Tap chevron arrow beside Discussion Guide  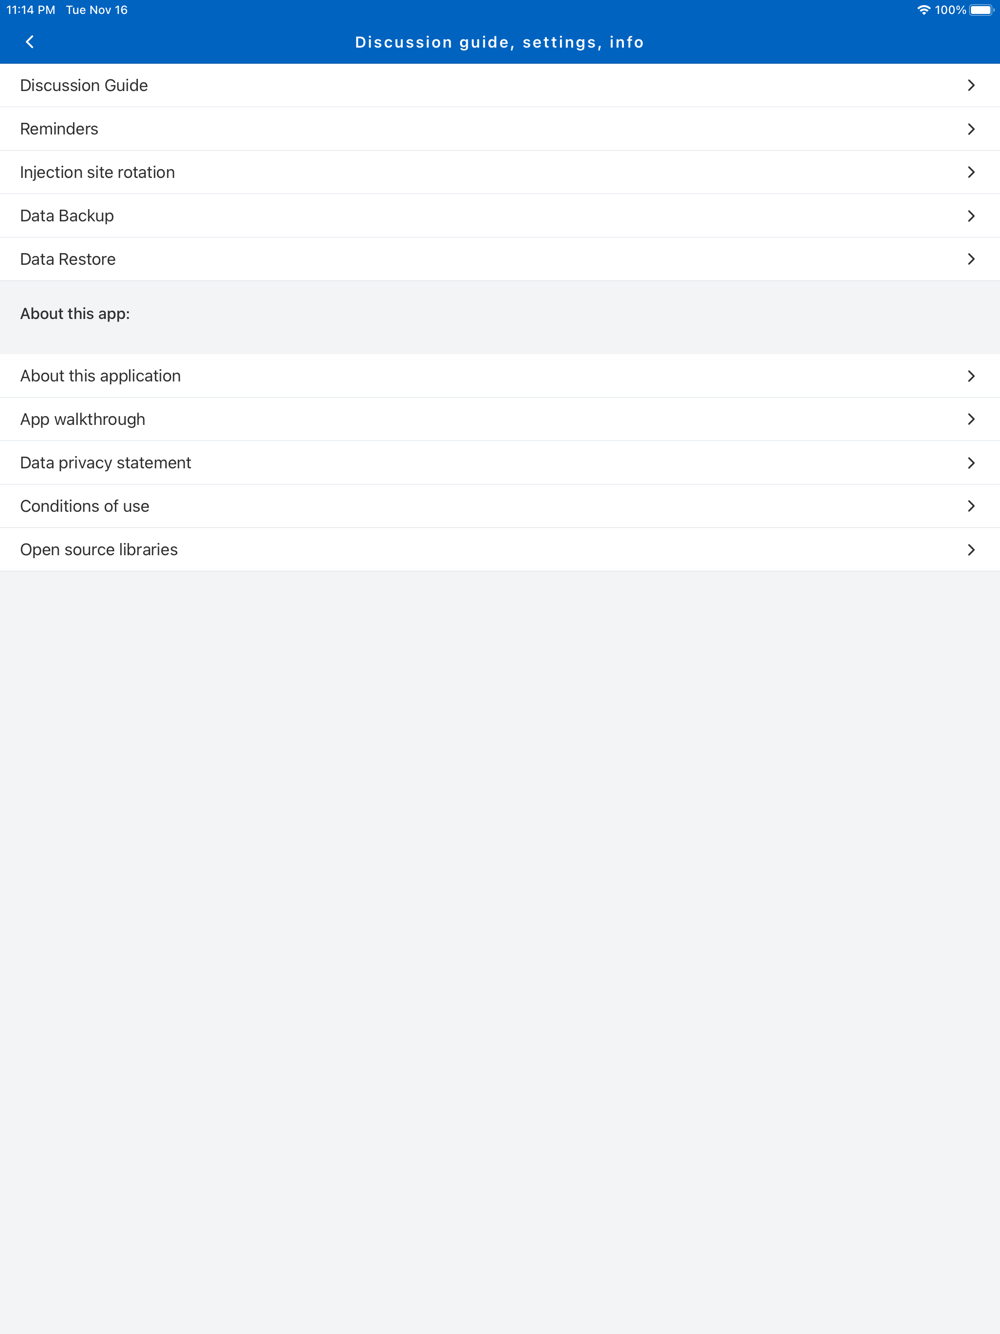[971, 86]
